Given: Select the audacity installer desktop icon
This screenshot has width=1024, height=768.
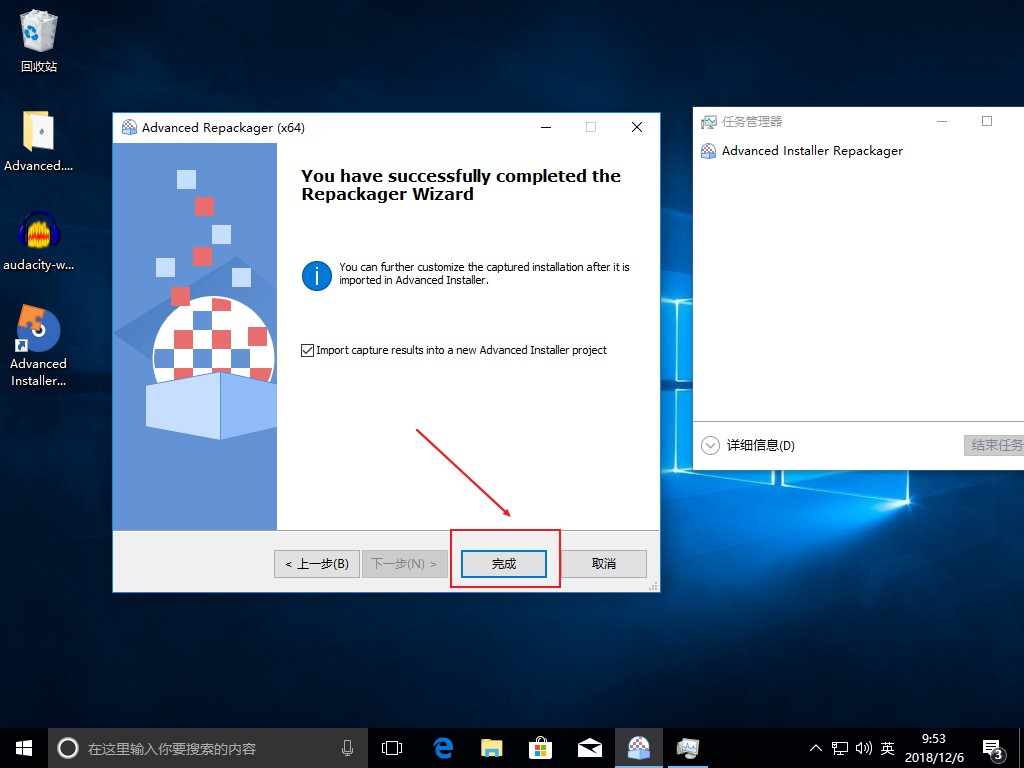Looking at the screenshot, I should 39,240.
